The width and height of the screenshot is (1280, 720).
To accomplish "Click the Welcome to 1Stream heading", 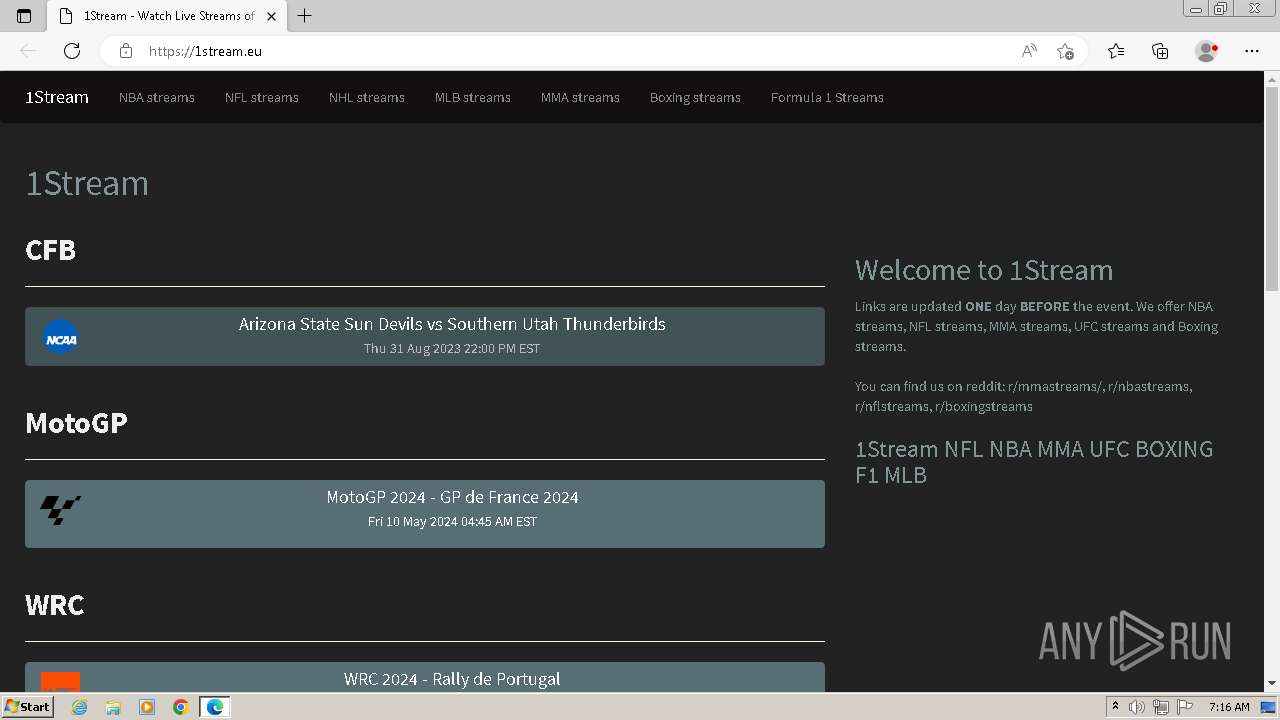I will click(x=984, y=270).
